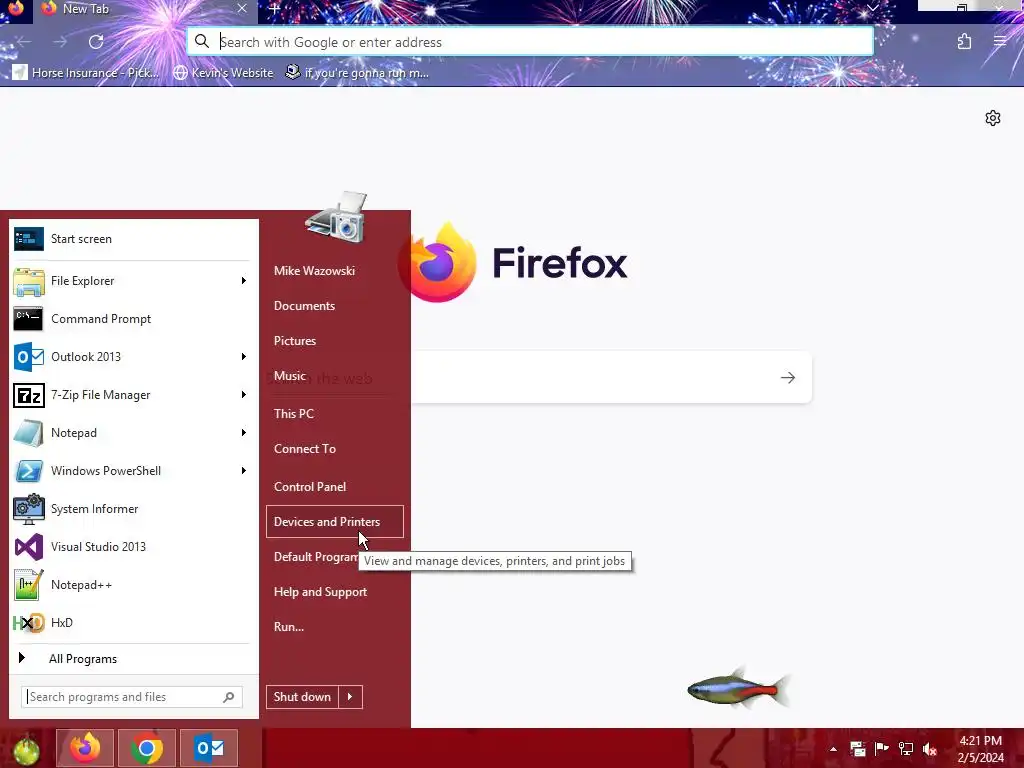Expand Notepad jump list arrow
The image size is (1024, 768).
244,433
